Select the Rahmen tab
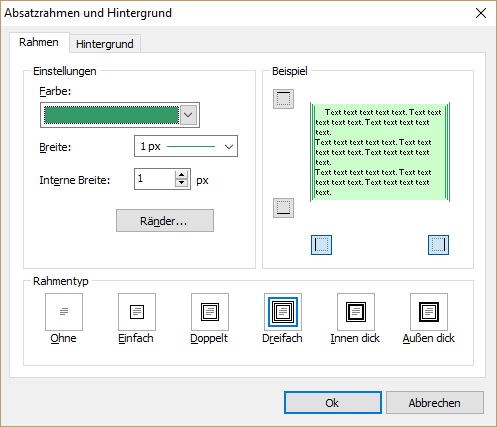This screenshot has height=427, width=497. [x=39, y=42]
